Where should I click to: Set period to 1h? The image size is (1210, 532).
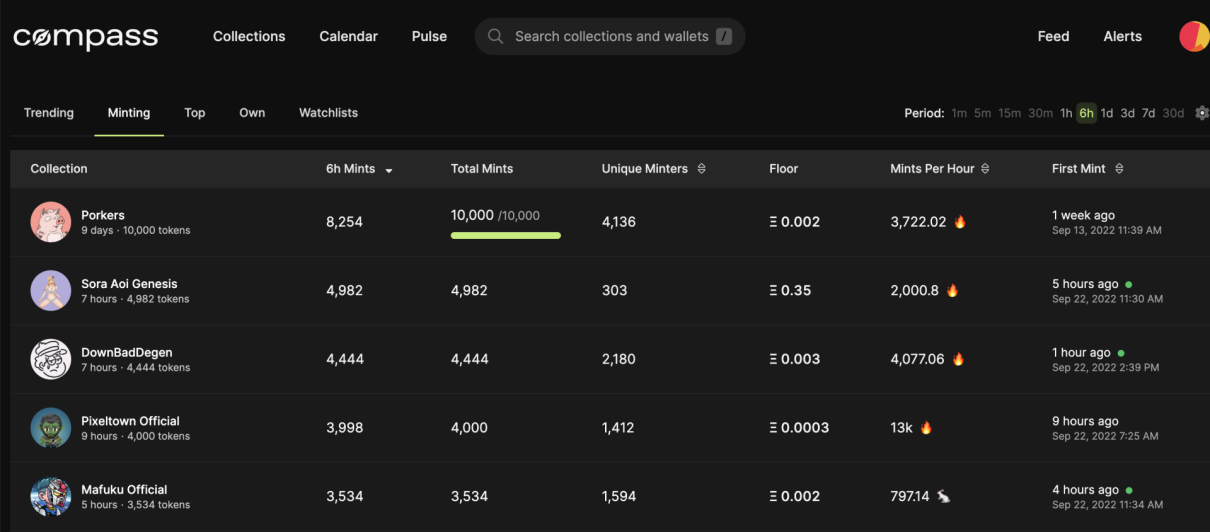point(1066,113)
